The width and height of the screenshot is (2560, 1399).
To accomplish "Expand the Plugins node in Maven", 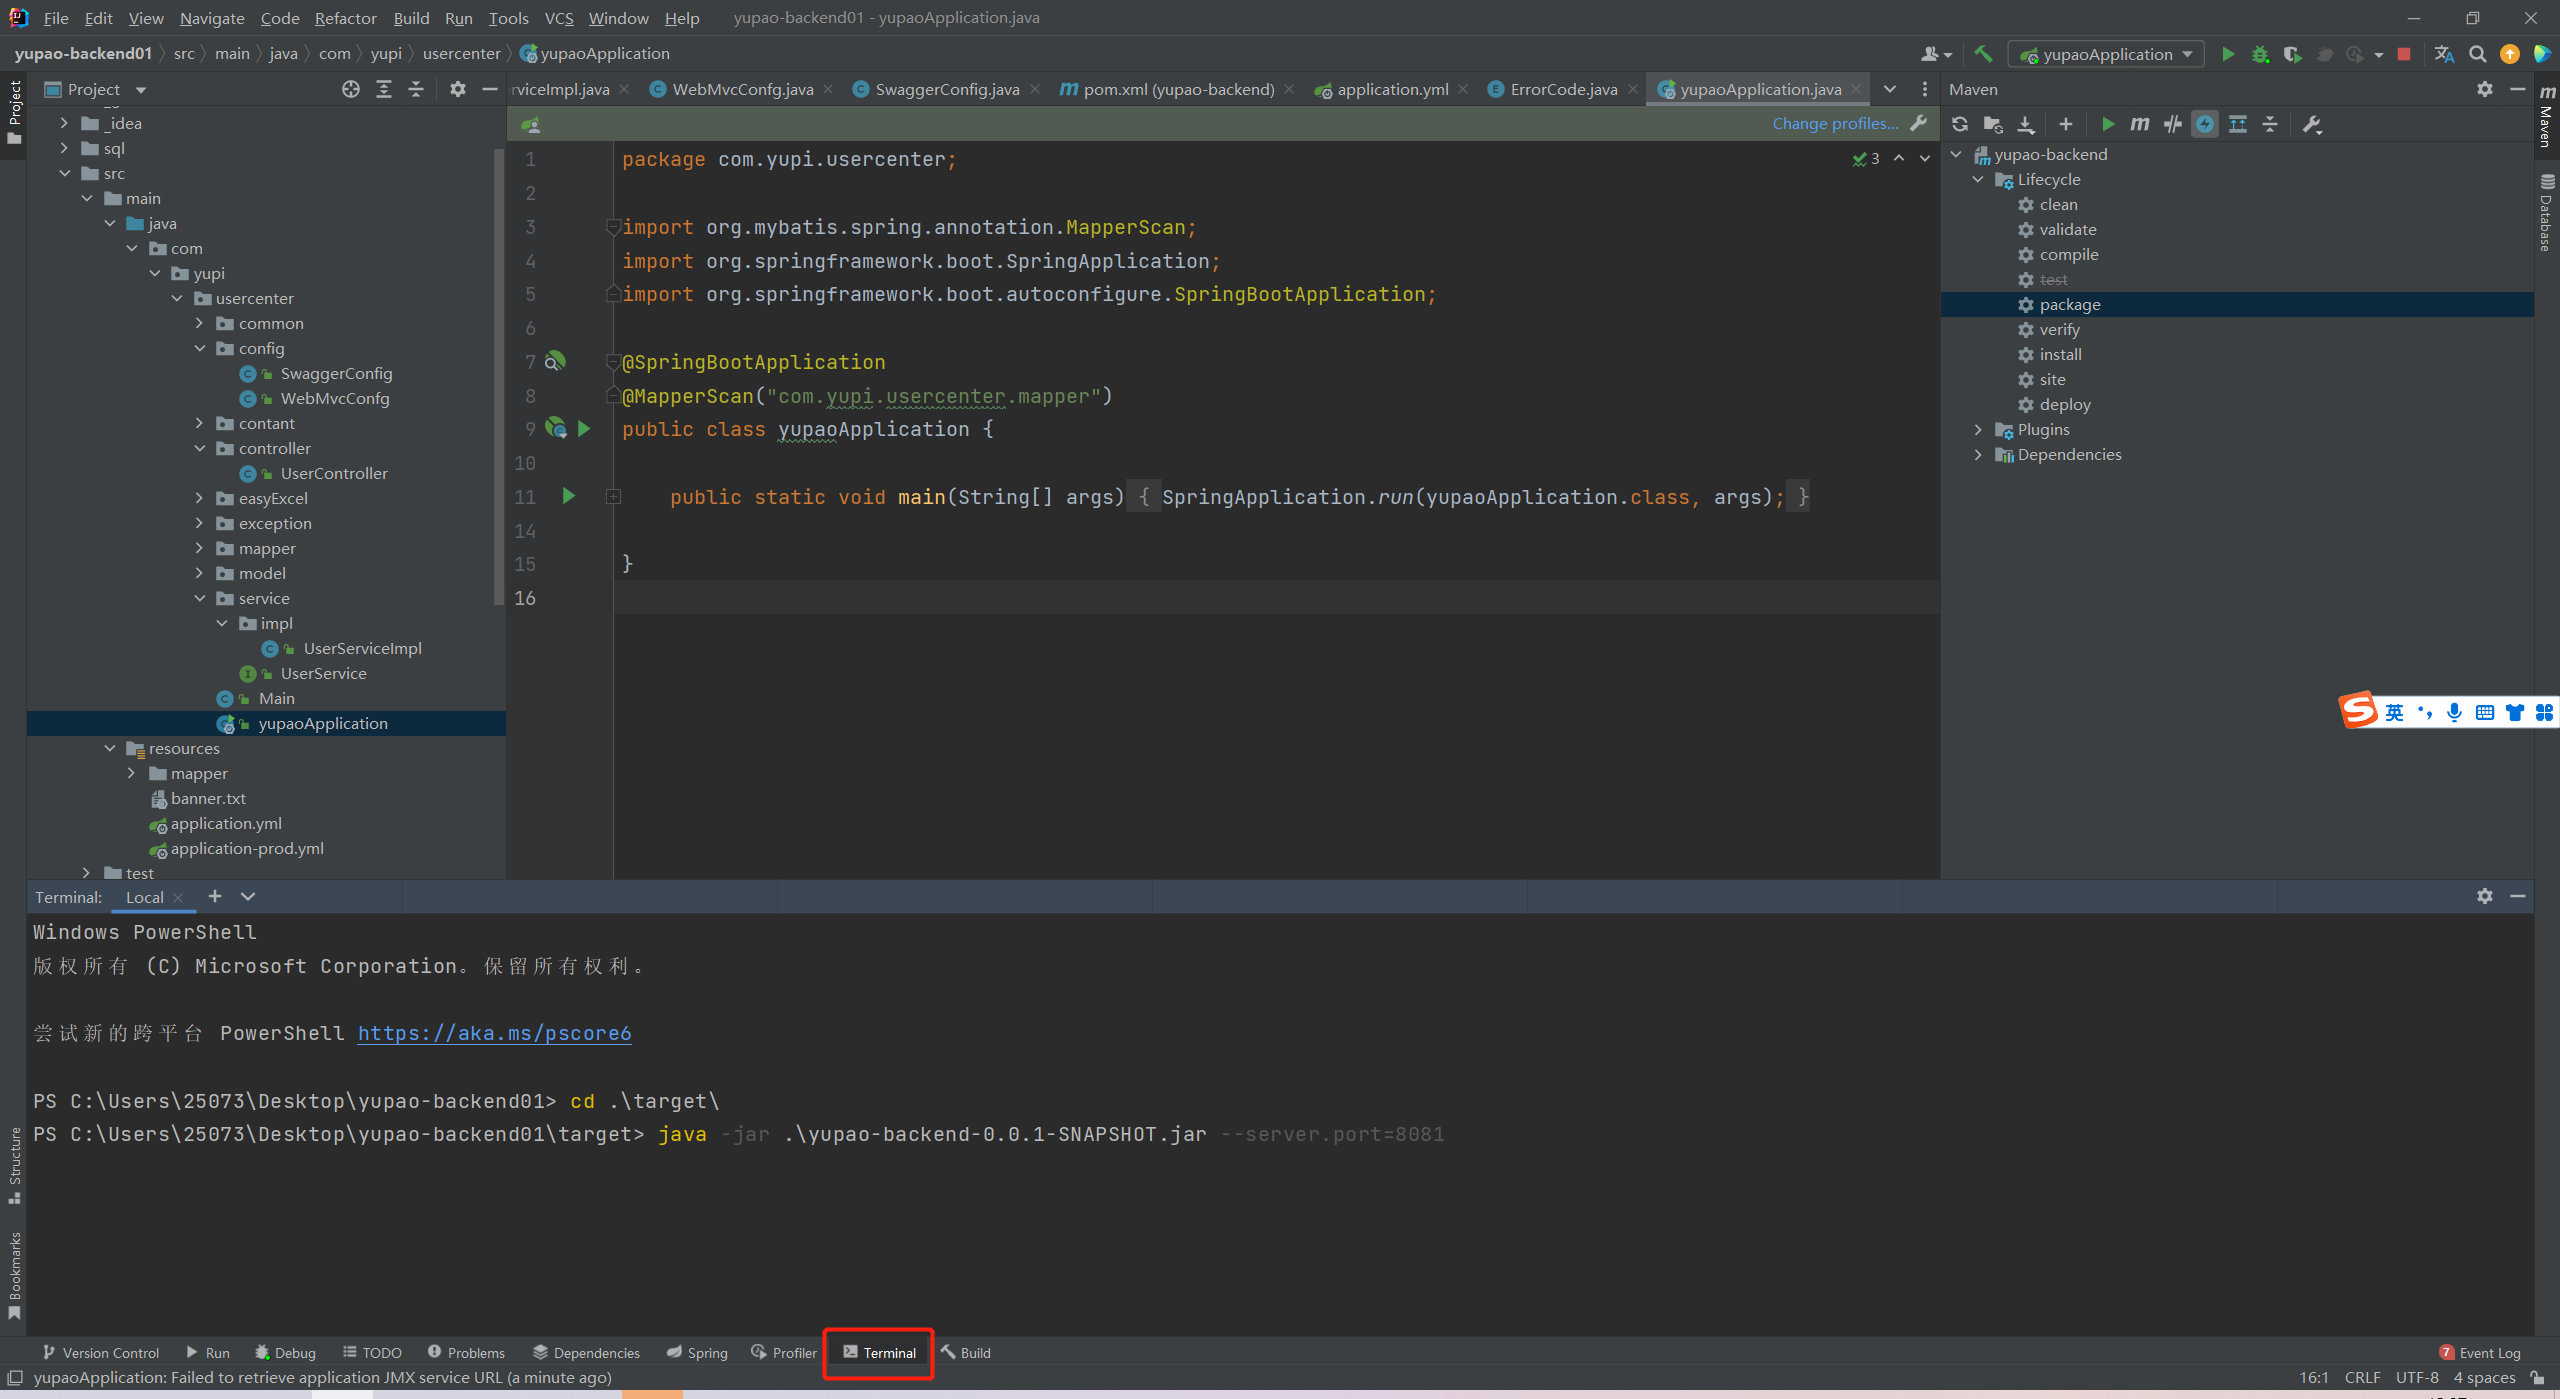I will (1978, 430).
